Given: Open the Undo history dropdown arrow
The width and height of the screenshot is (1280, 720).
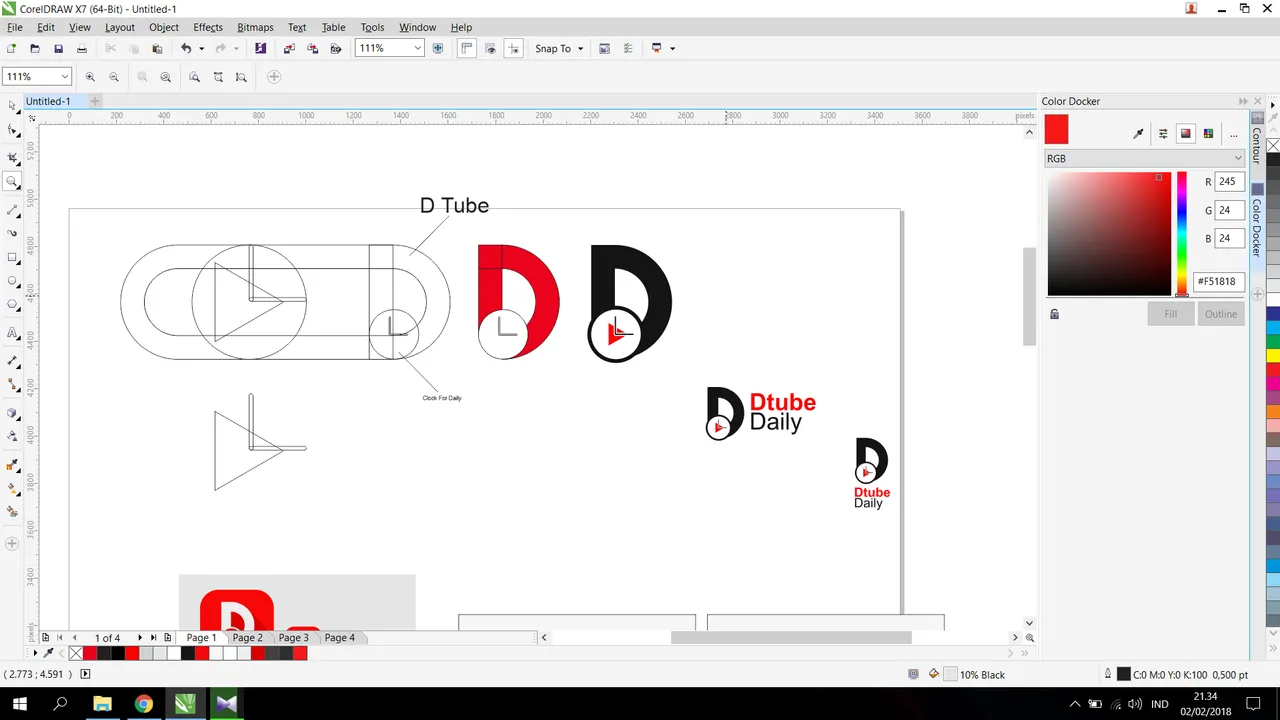Looking at the screenshot, I should (x=201, y=48).
